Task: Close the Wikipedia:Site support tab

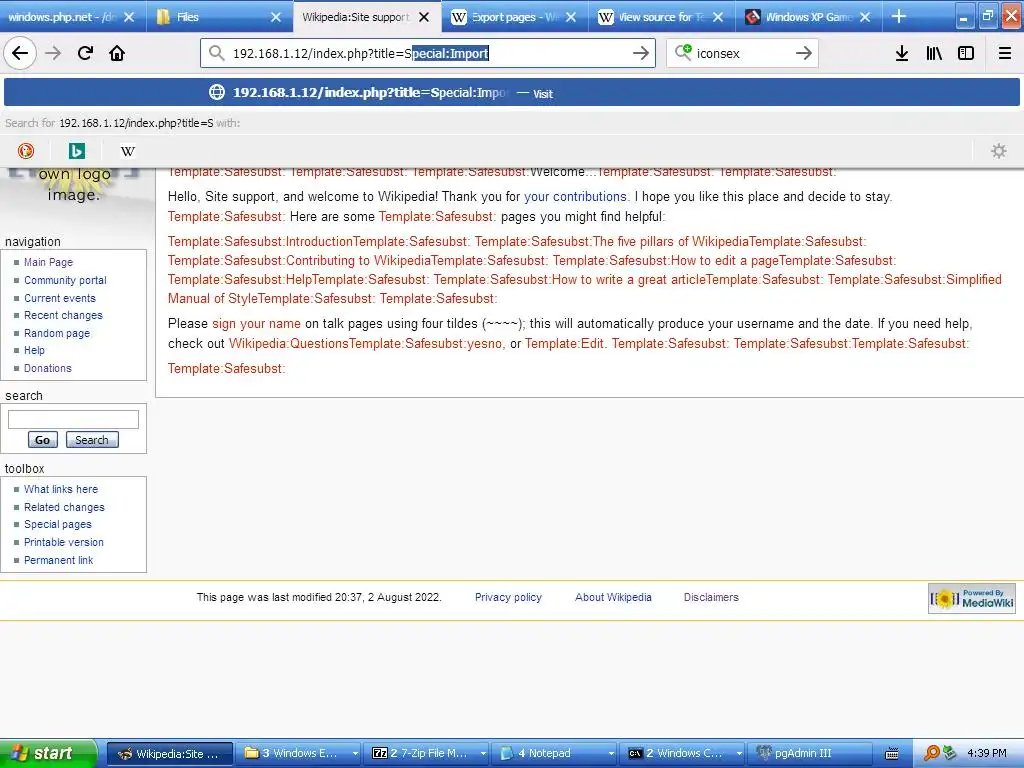Action: 424,17
